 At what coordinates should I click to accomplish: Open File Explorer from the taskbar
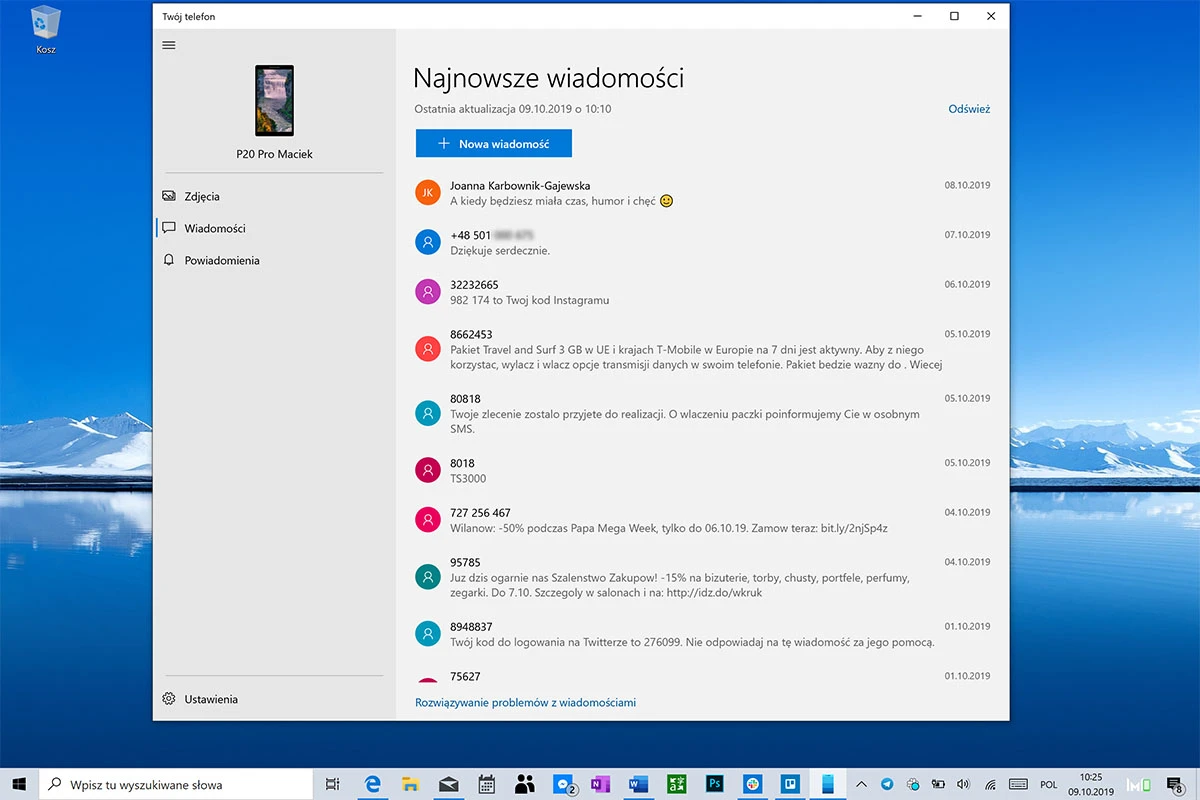coord(410,785)
